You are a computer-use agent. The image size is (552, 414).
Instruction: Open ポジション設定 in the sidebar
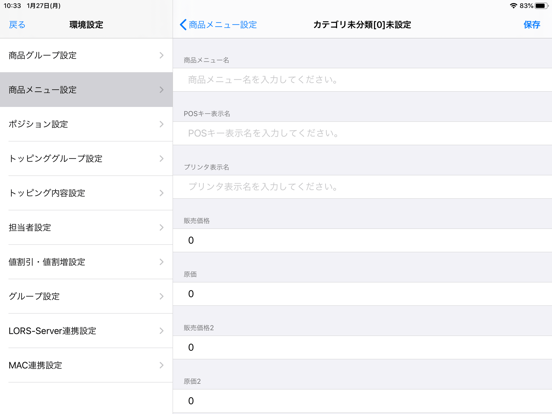pos(86,124)
